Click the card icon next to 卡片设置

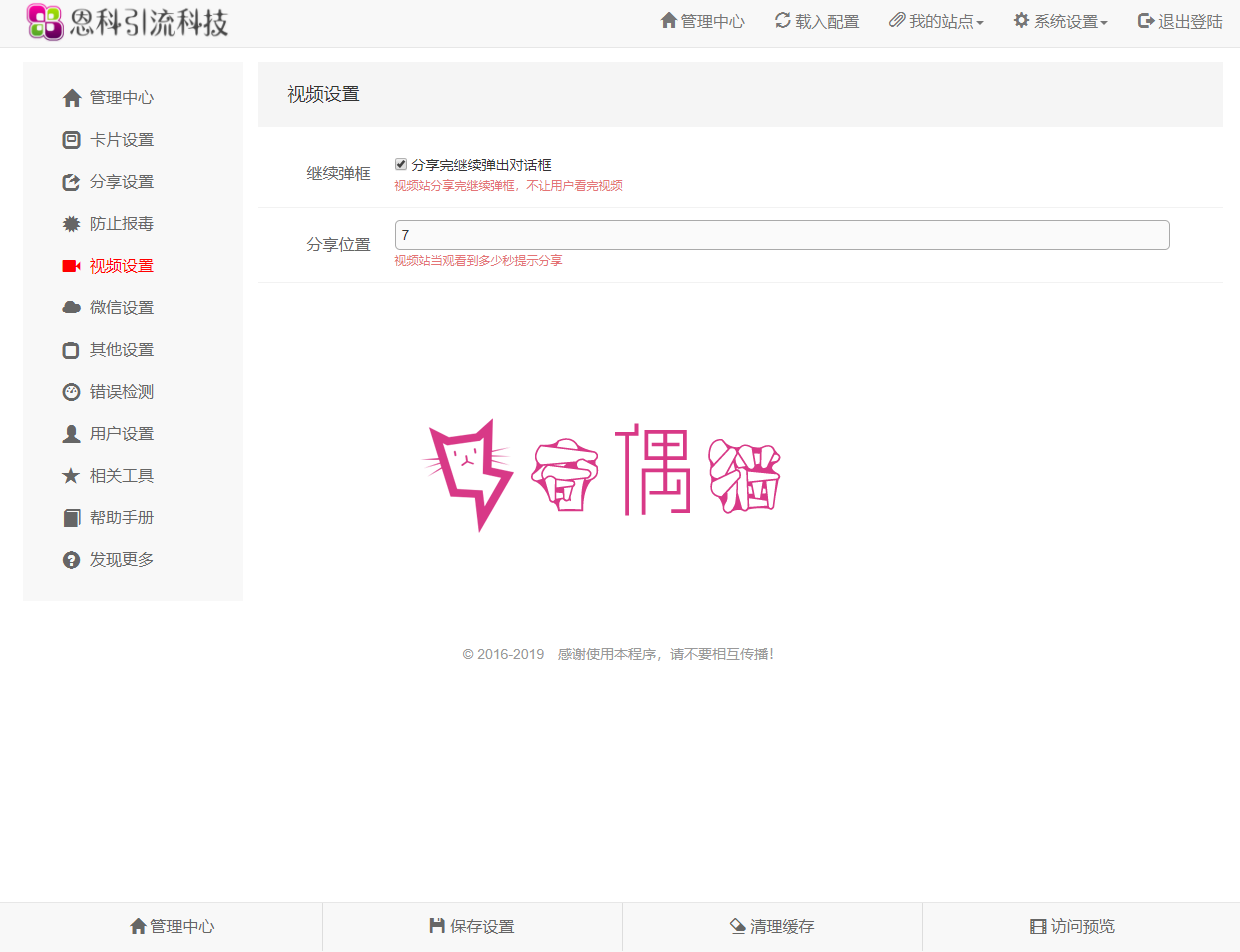71,140
